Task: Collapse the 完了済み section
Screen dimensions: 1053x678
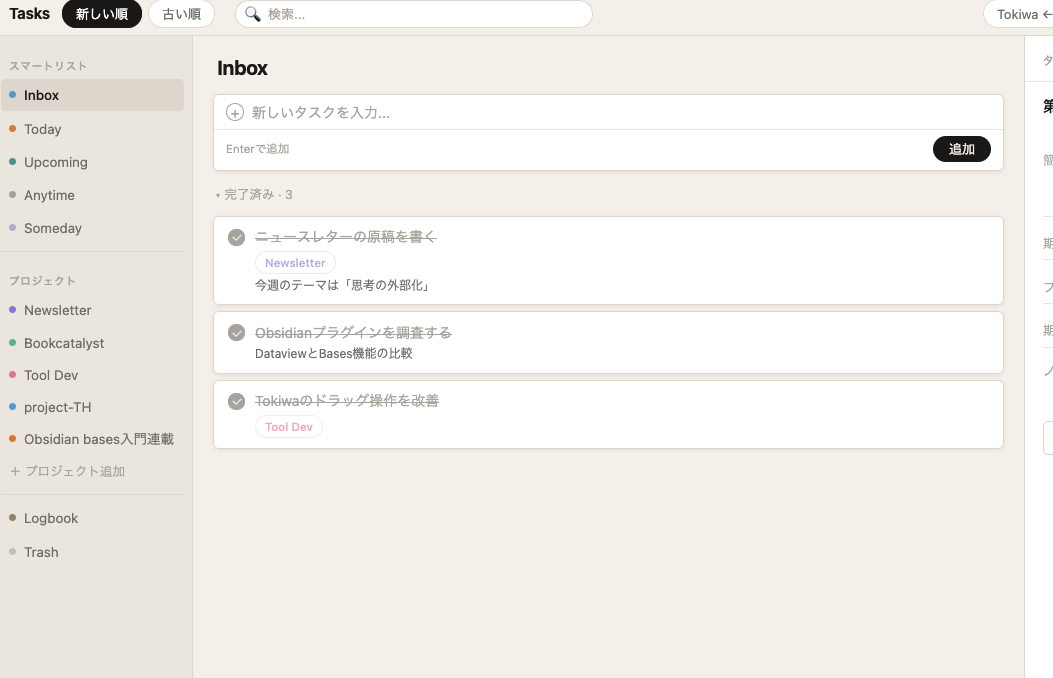Action: (254, 195)
